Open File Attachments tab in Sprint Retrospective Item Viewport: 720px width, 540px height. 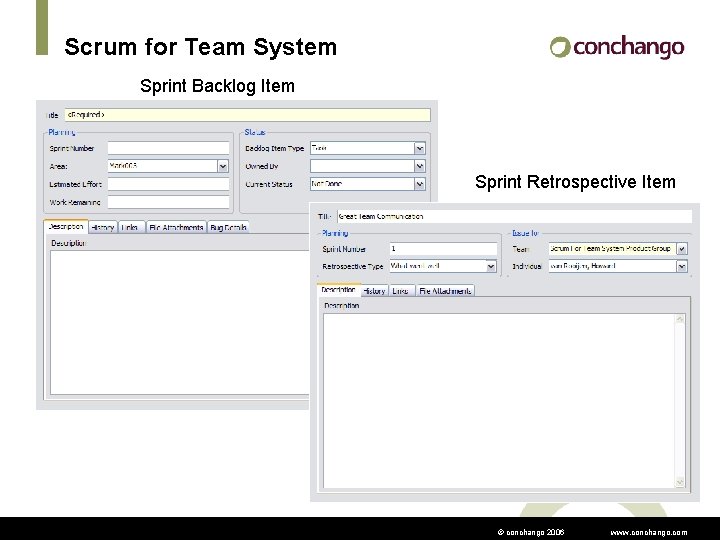pos(445,291)
